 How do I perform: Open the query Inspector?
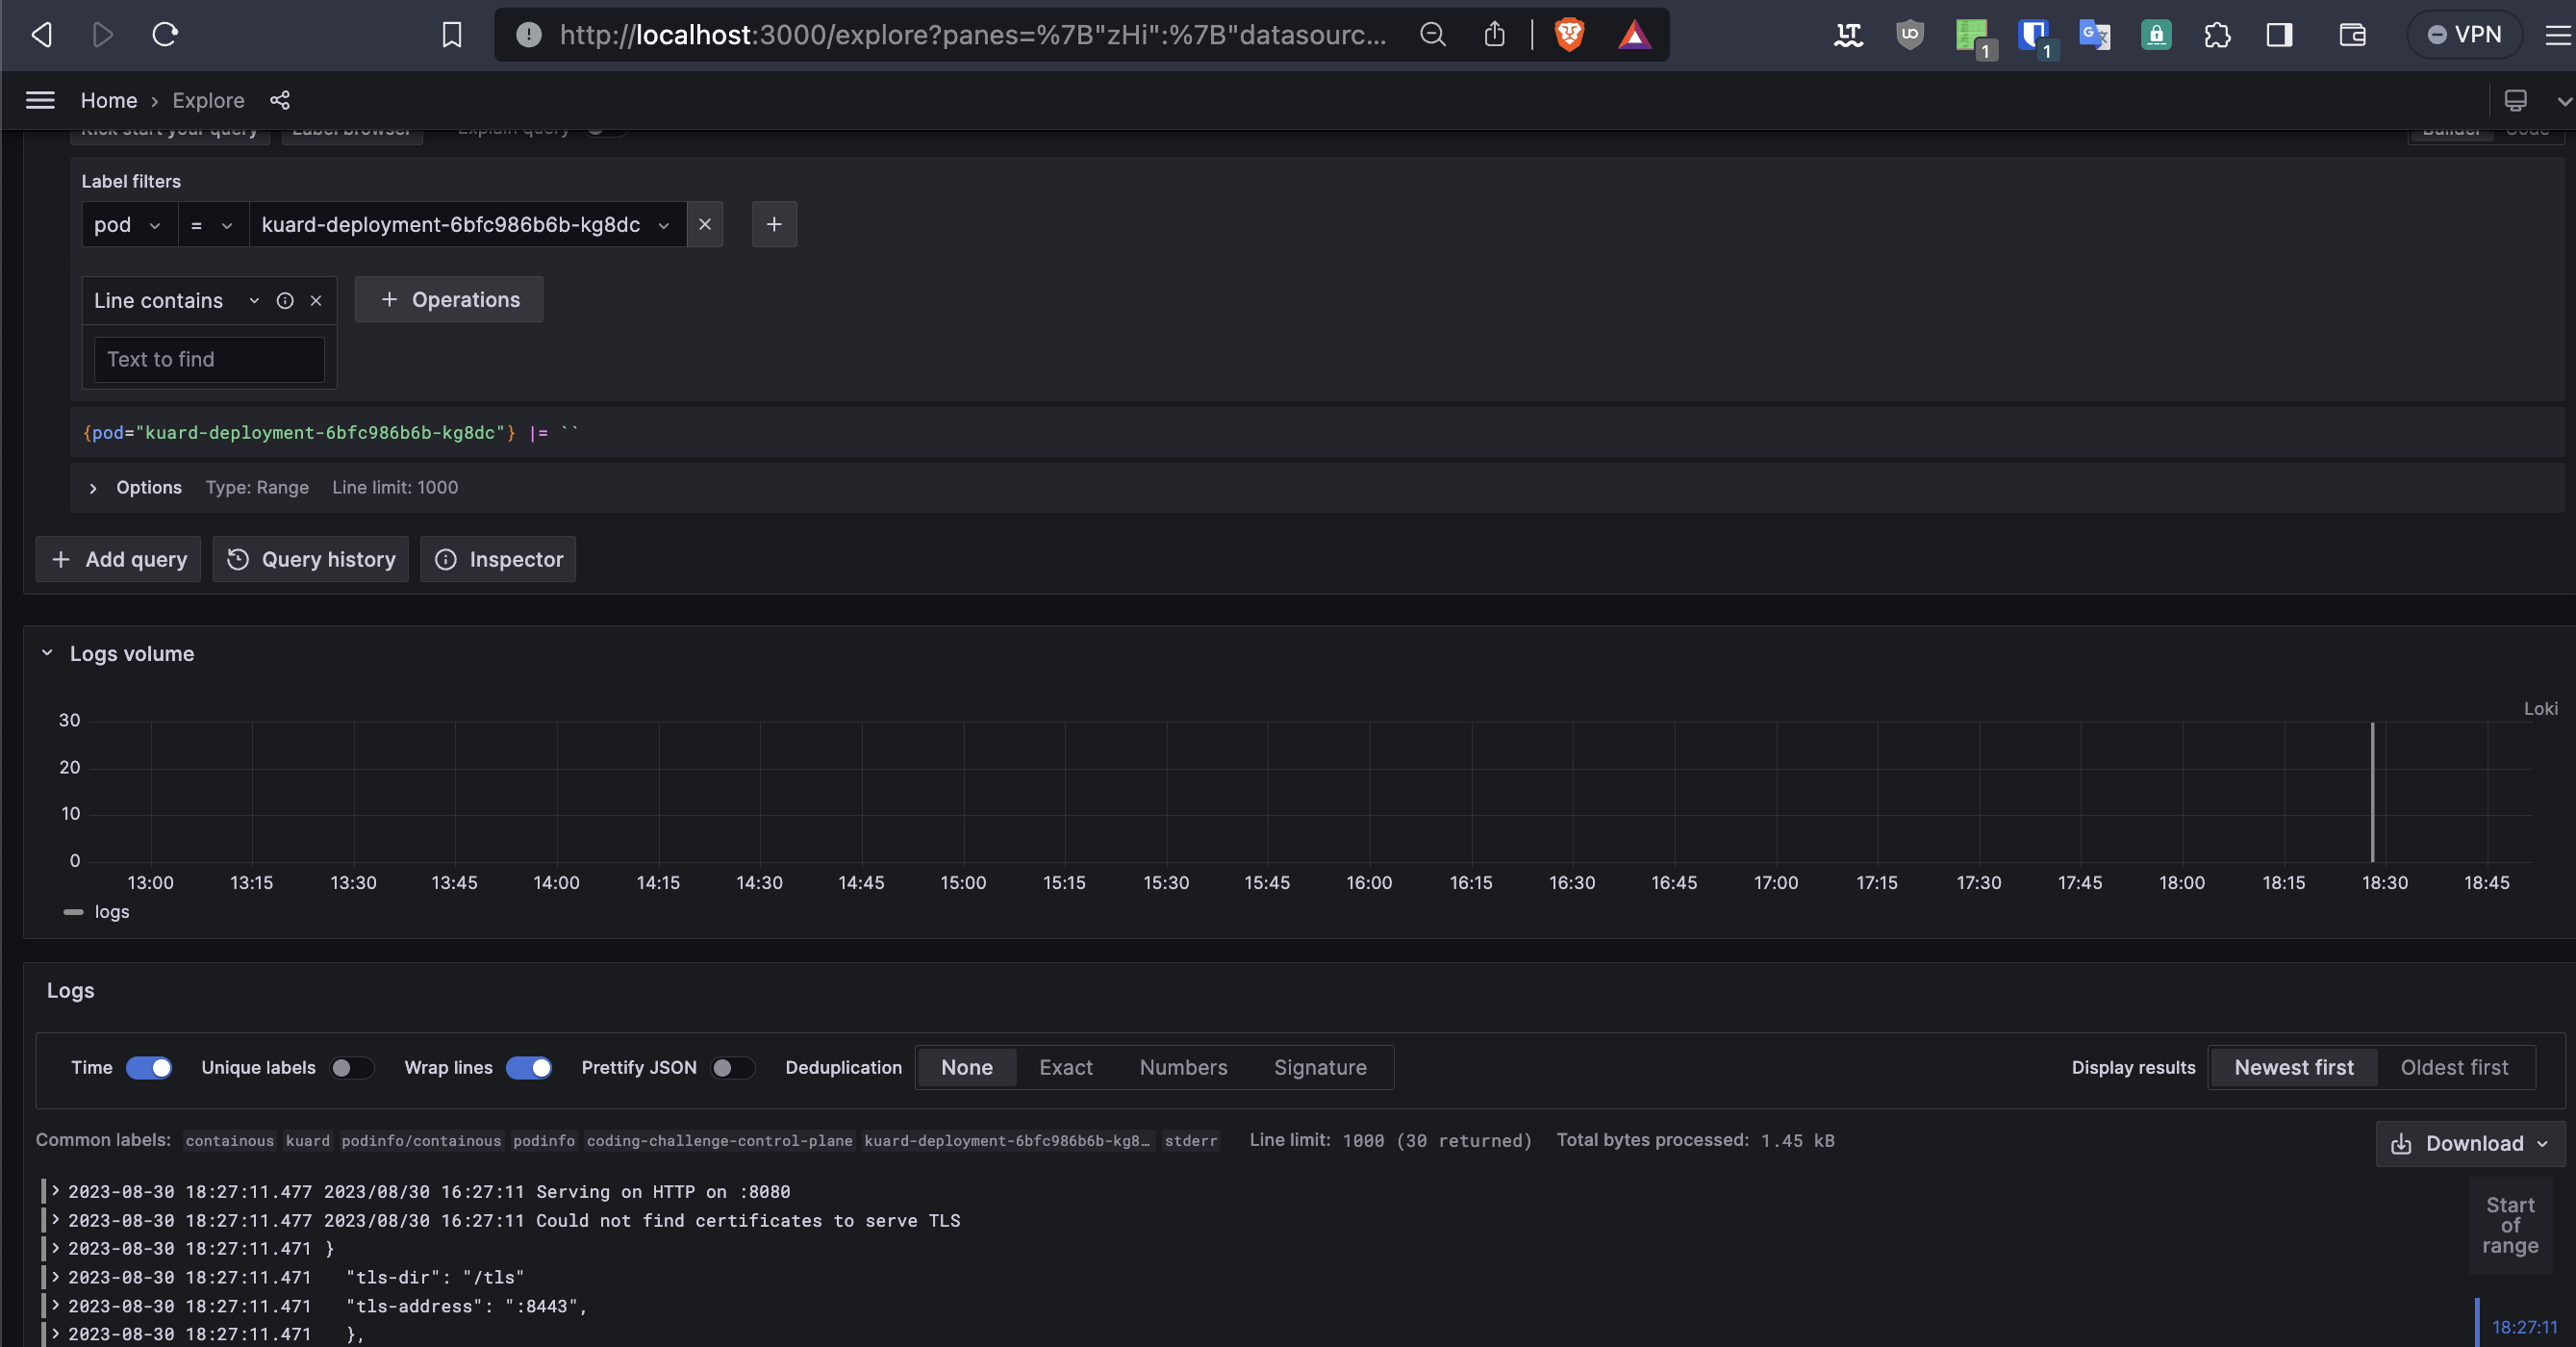click(498, 559)
